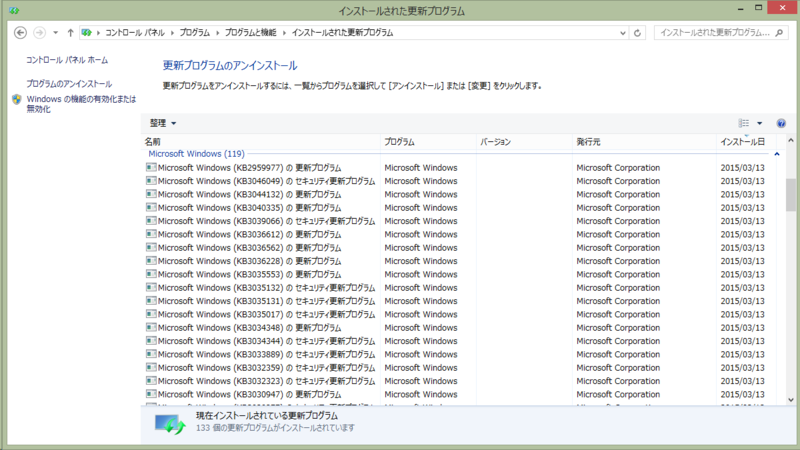Sort by 名前 column header
Viewport: 800px width, 450px height.
(260, 141)
